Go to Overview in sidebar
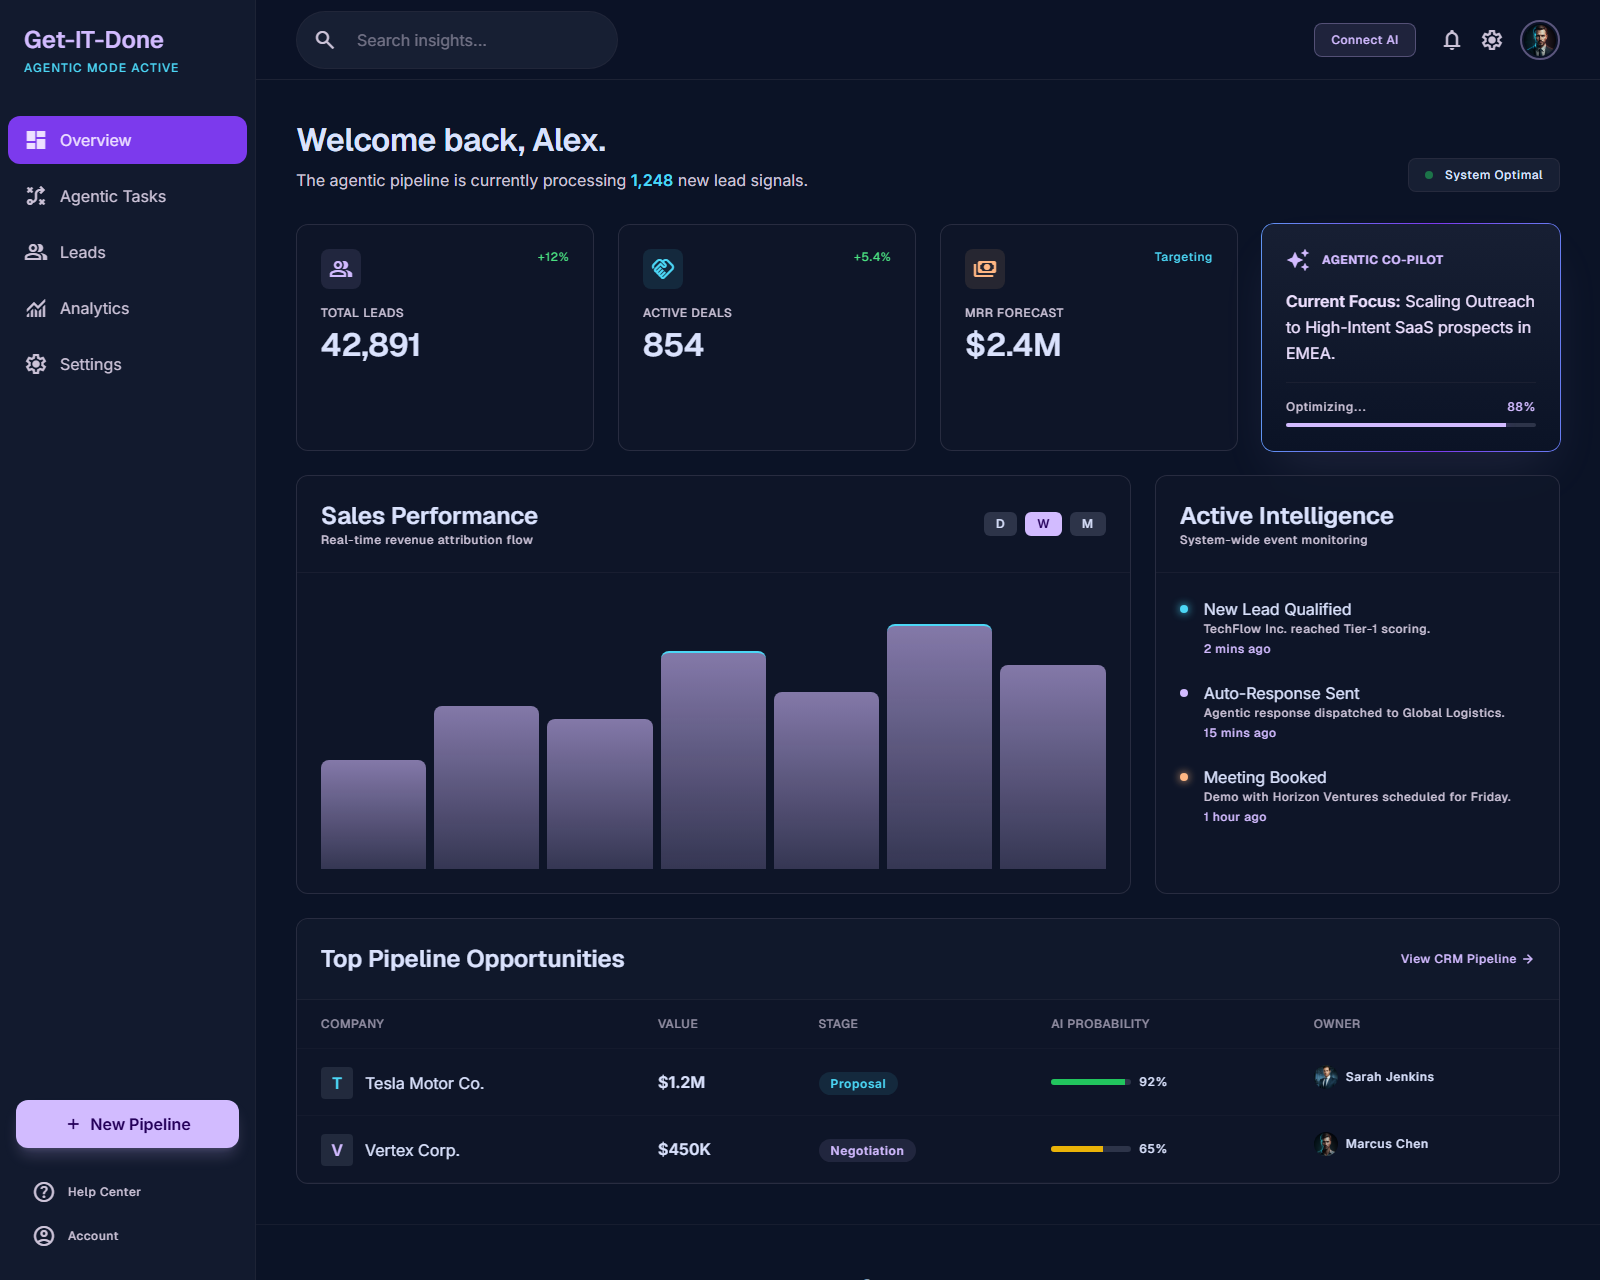 pyautogui.click(x=127, y=140)
